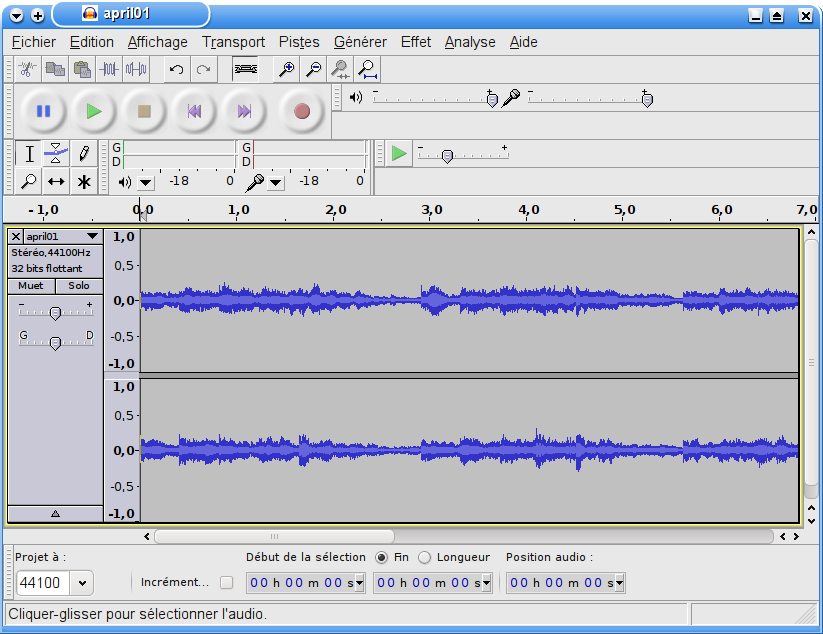Start playback with the large Play button
823x634 pixels.
(94, 111)
